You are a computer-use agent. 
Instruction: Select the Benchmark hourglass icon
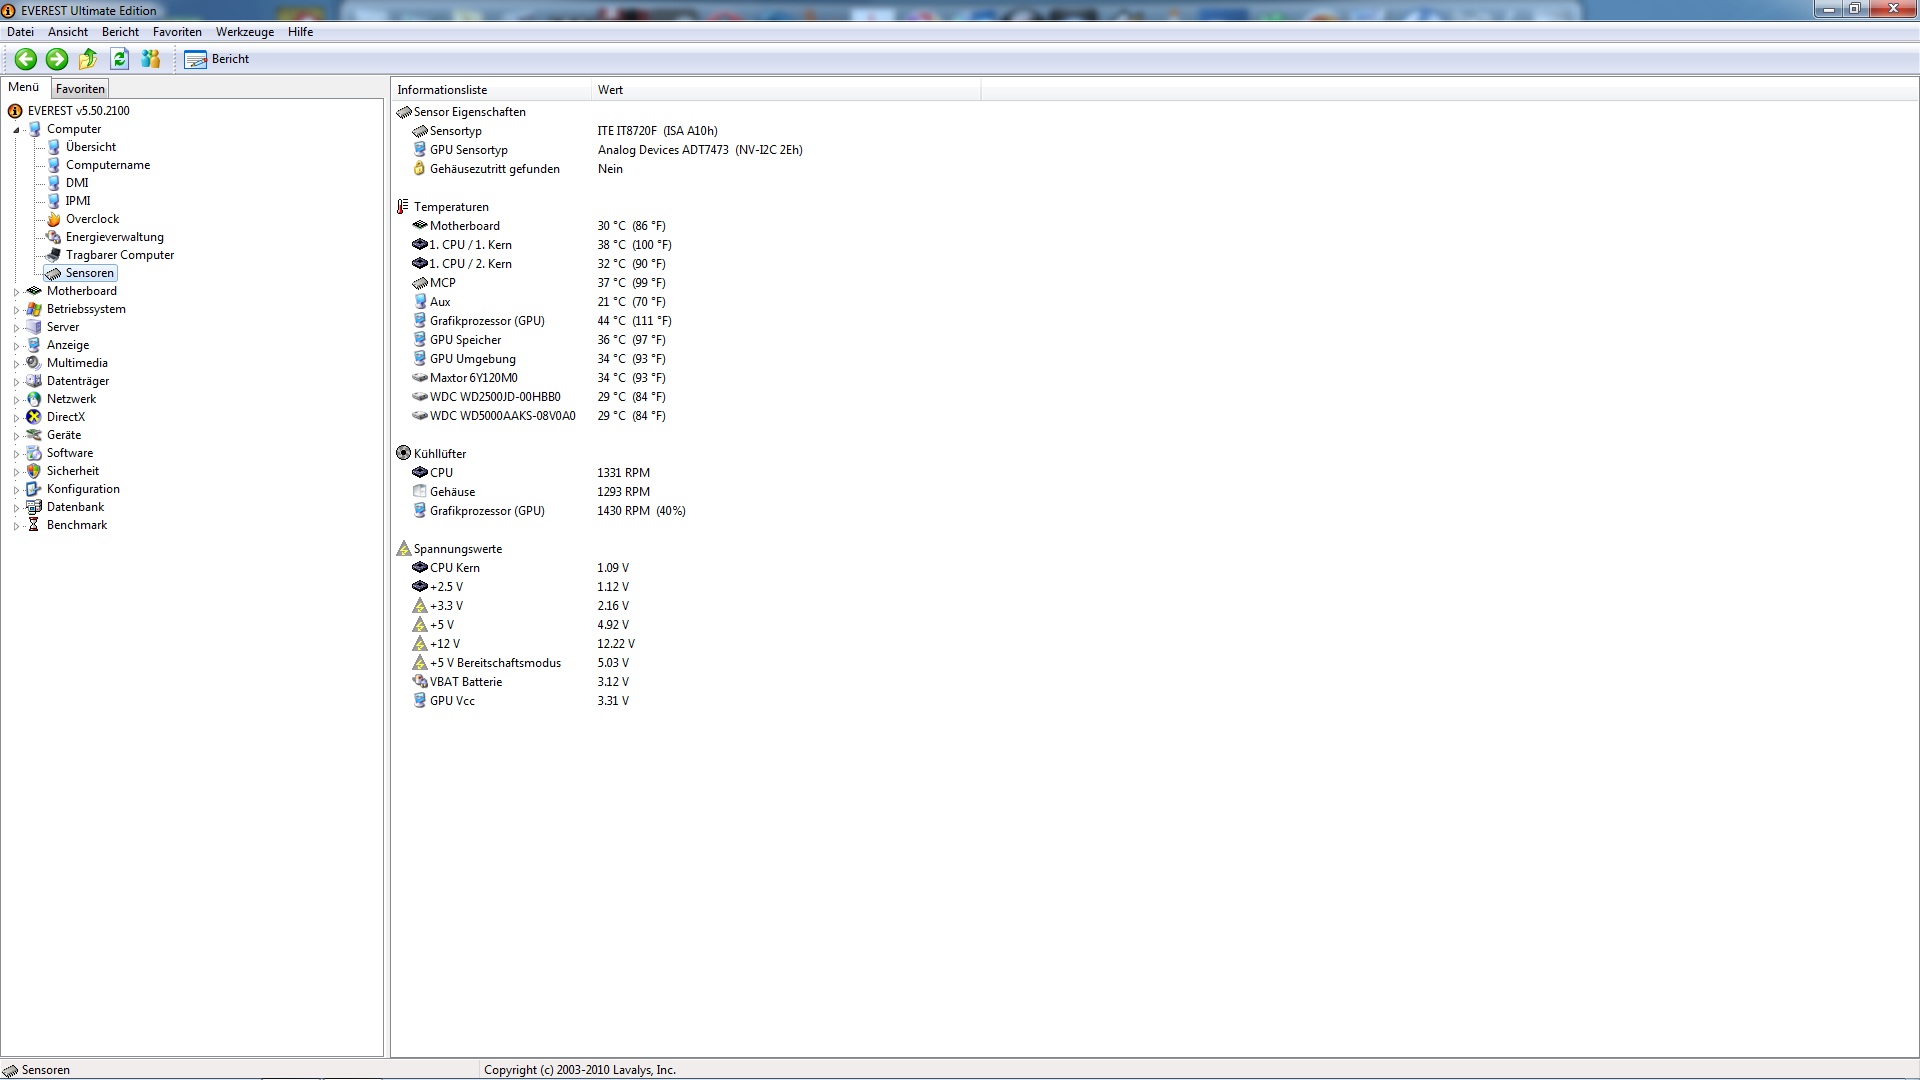click(34, 525)
